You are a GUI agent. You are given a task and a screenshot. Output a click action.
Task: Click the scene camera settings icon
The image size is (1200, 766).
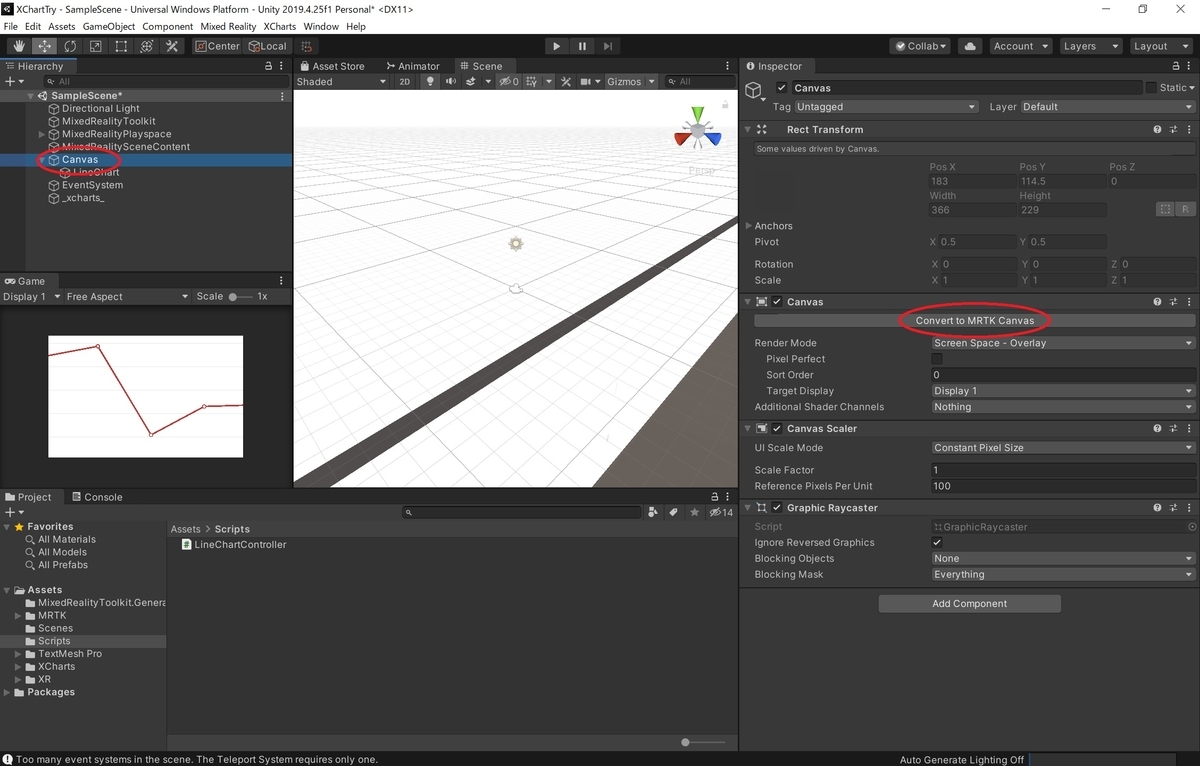[585, 81]
